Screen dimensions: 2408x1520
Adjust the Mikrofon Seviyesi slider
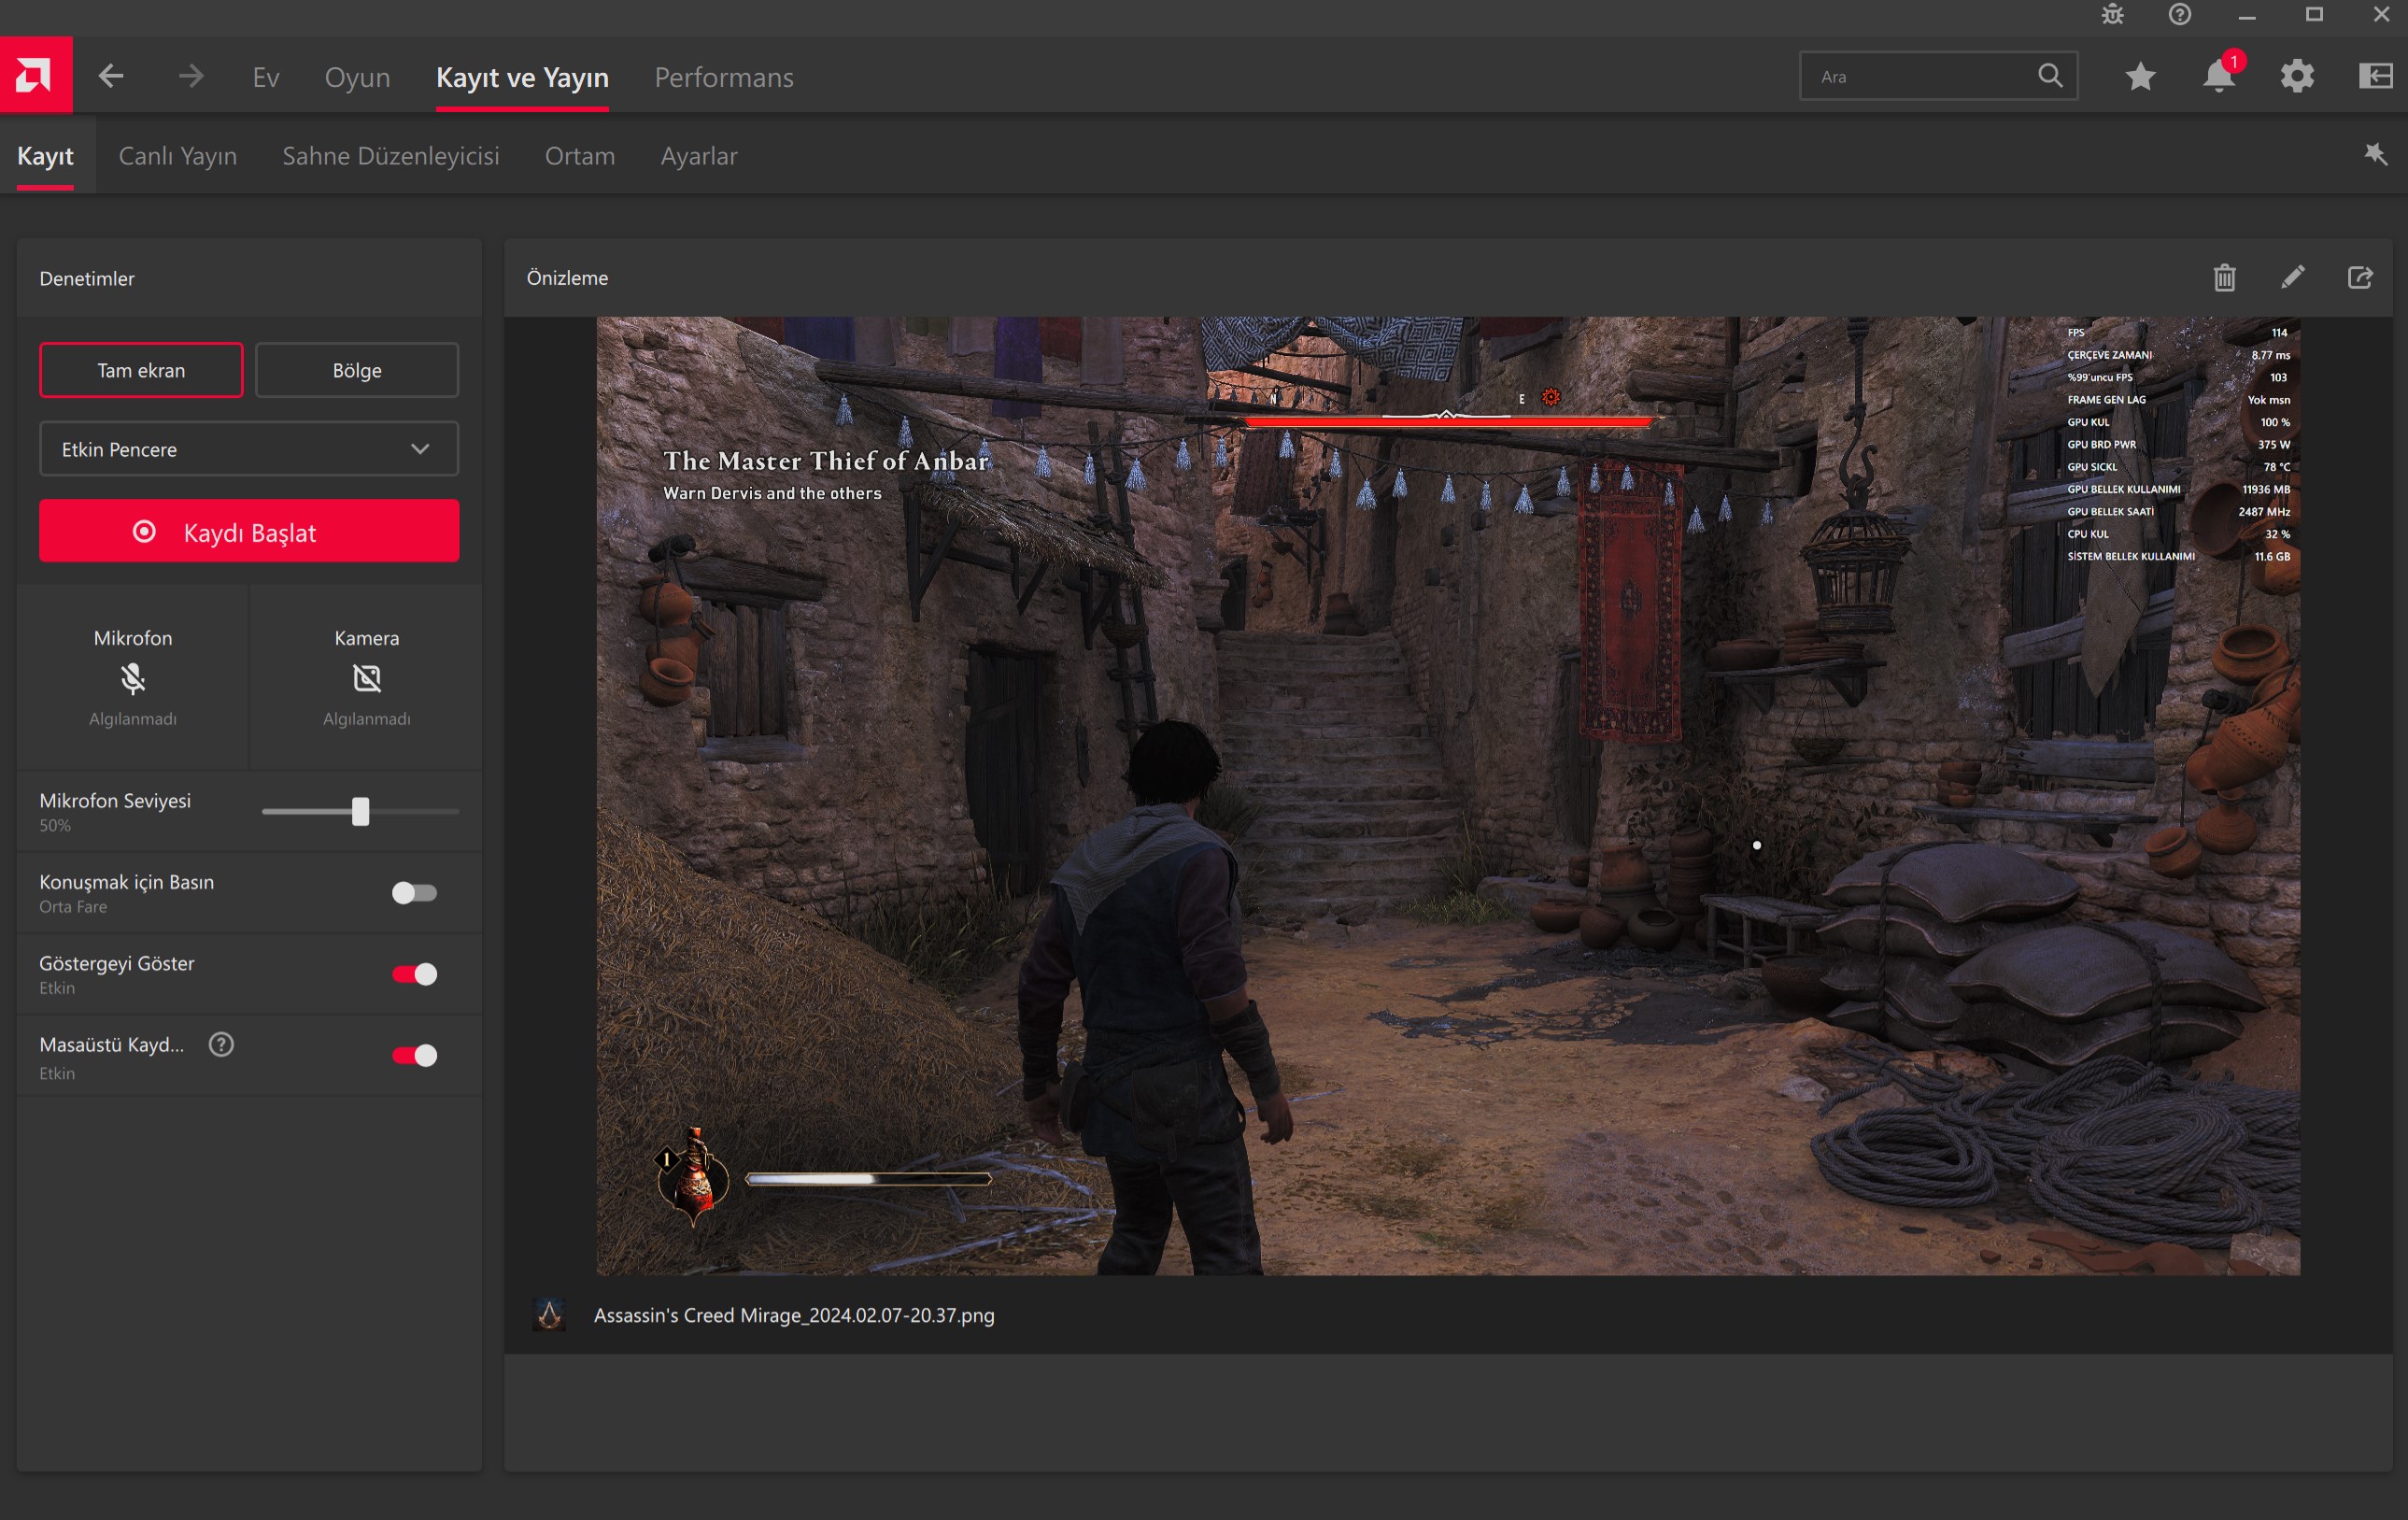[360, 811]
